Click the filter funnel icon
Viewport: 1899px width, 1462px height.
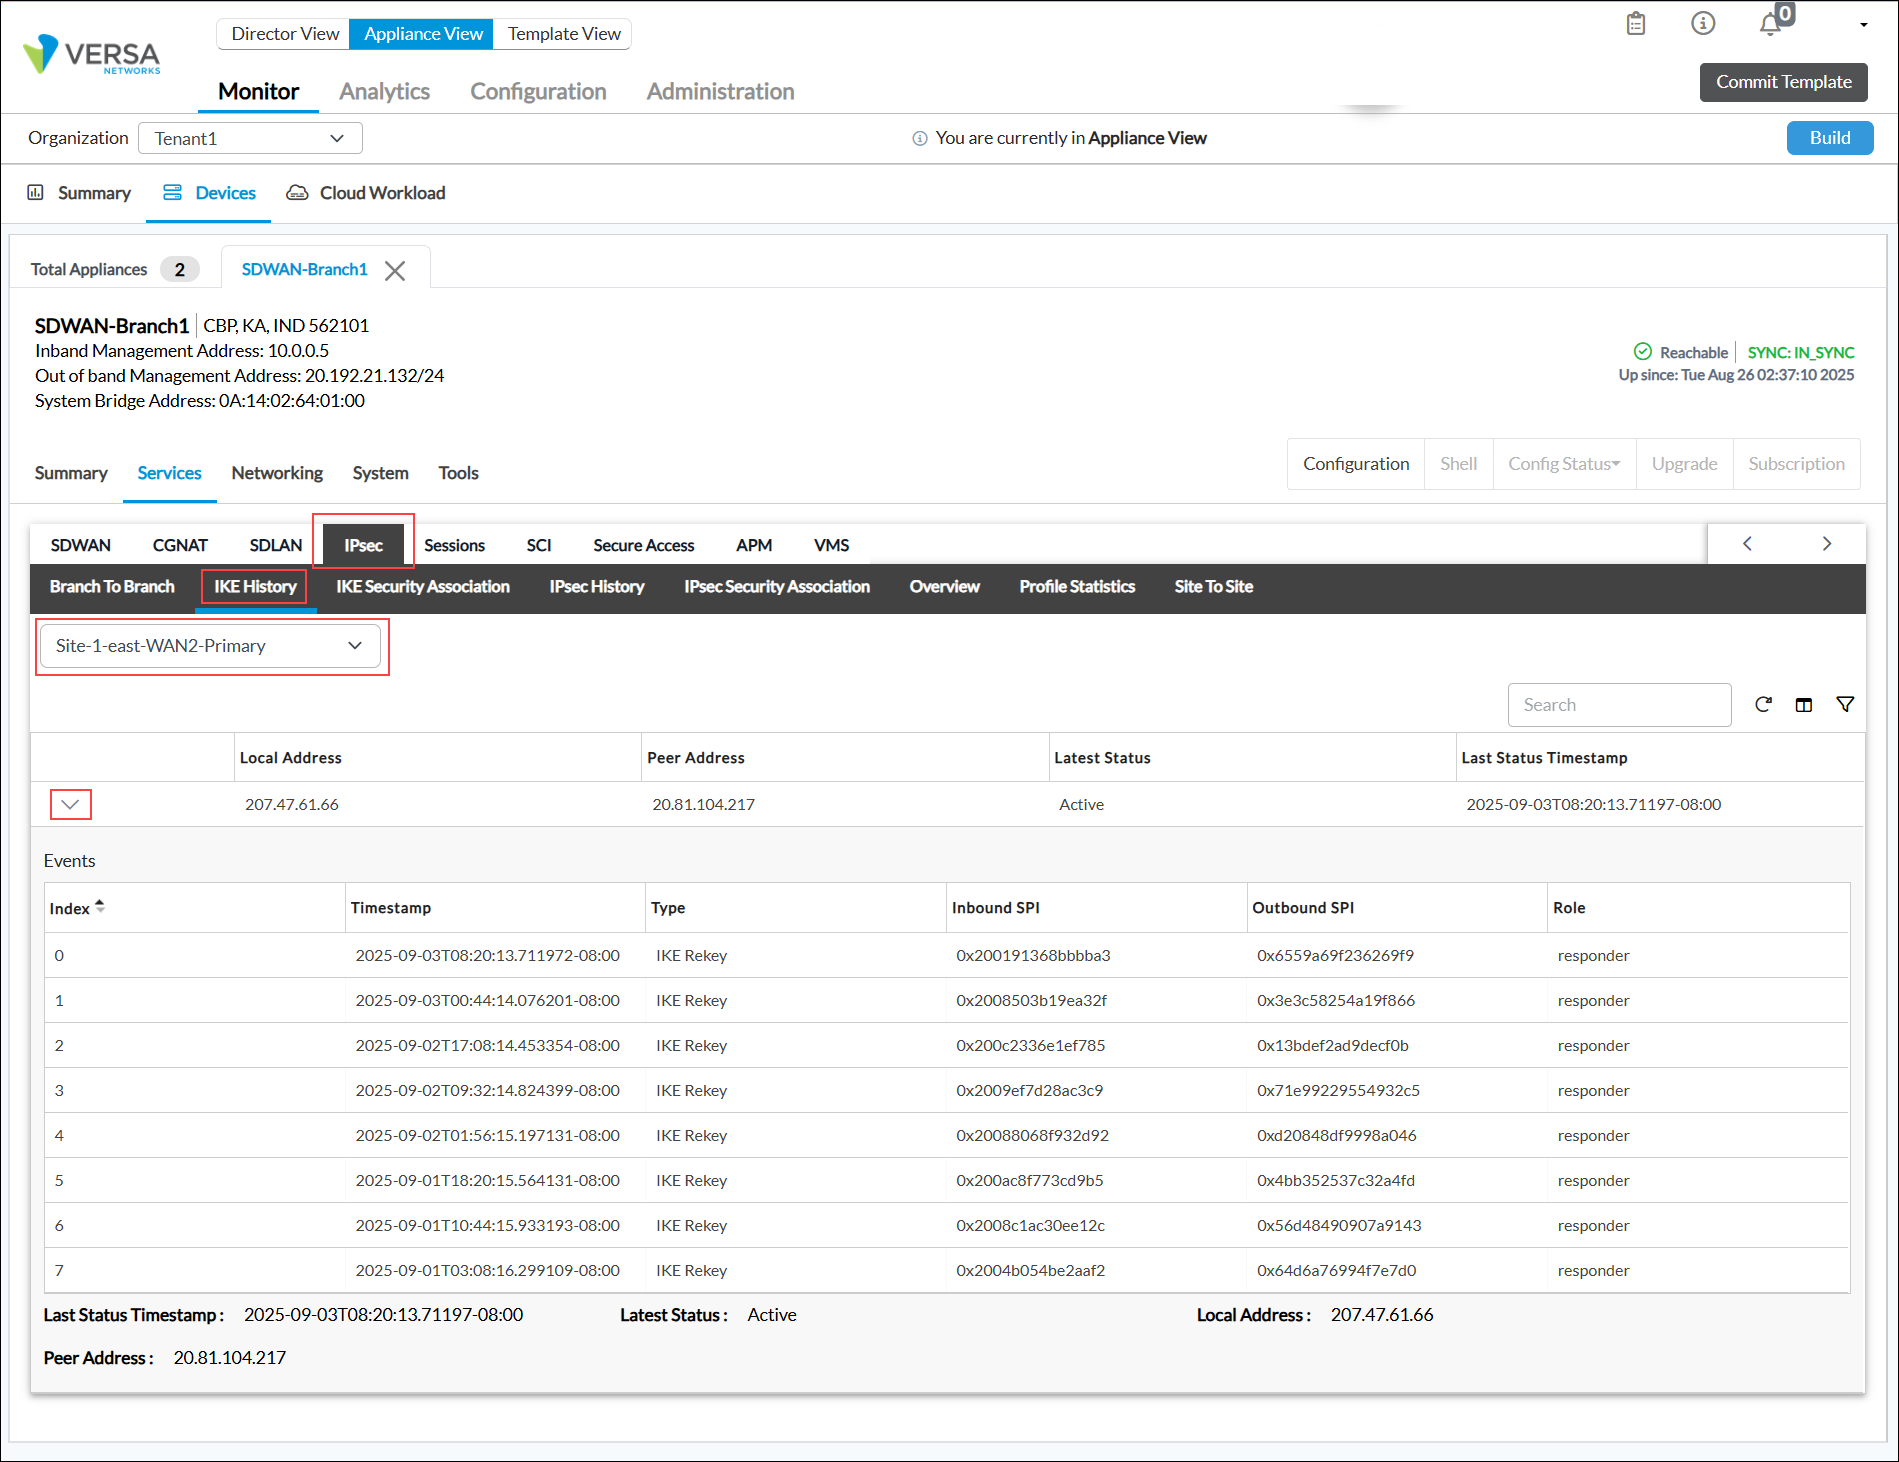[x=1845, y=705]
